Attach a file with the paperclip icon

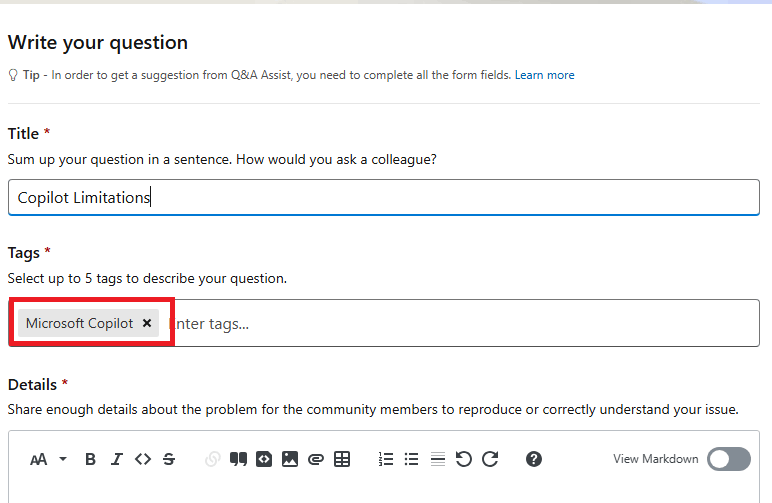[x=316, y=459]
